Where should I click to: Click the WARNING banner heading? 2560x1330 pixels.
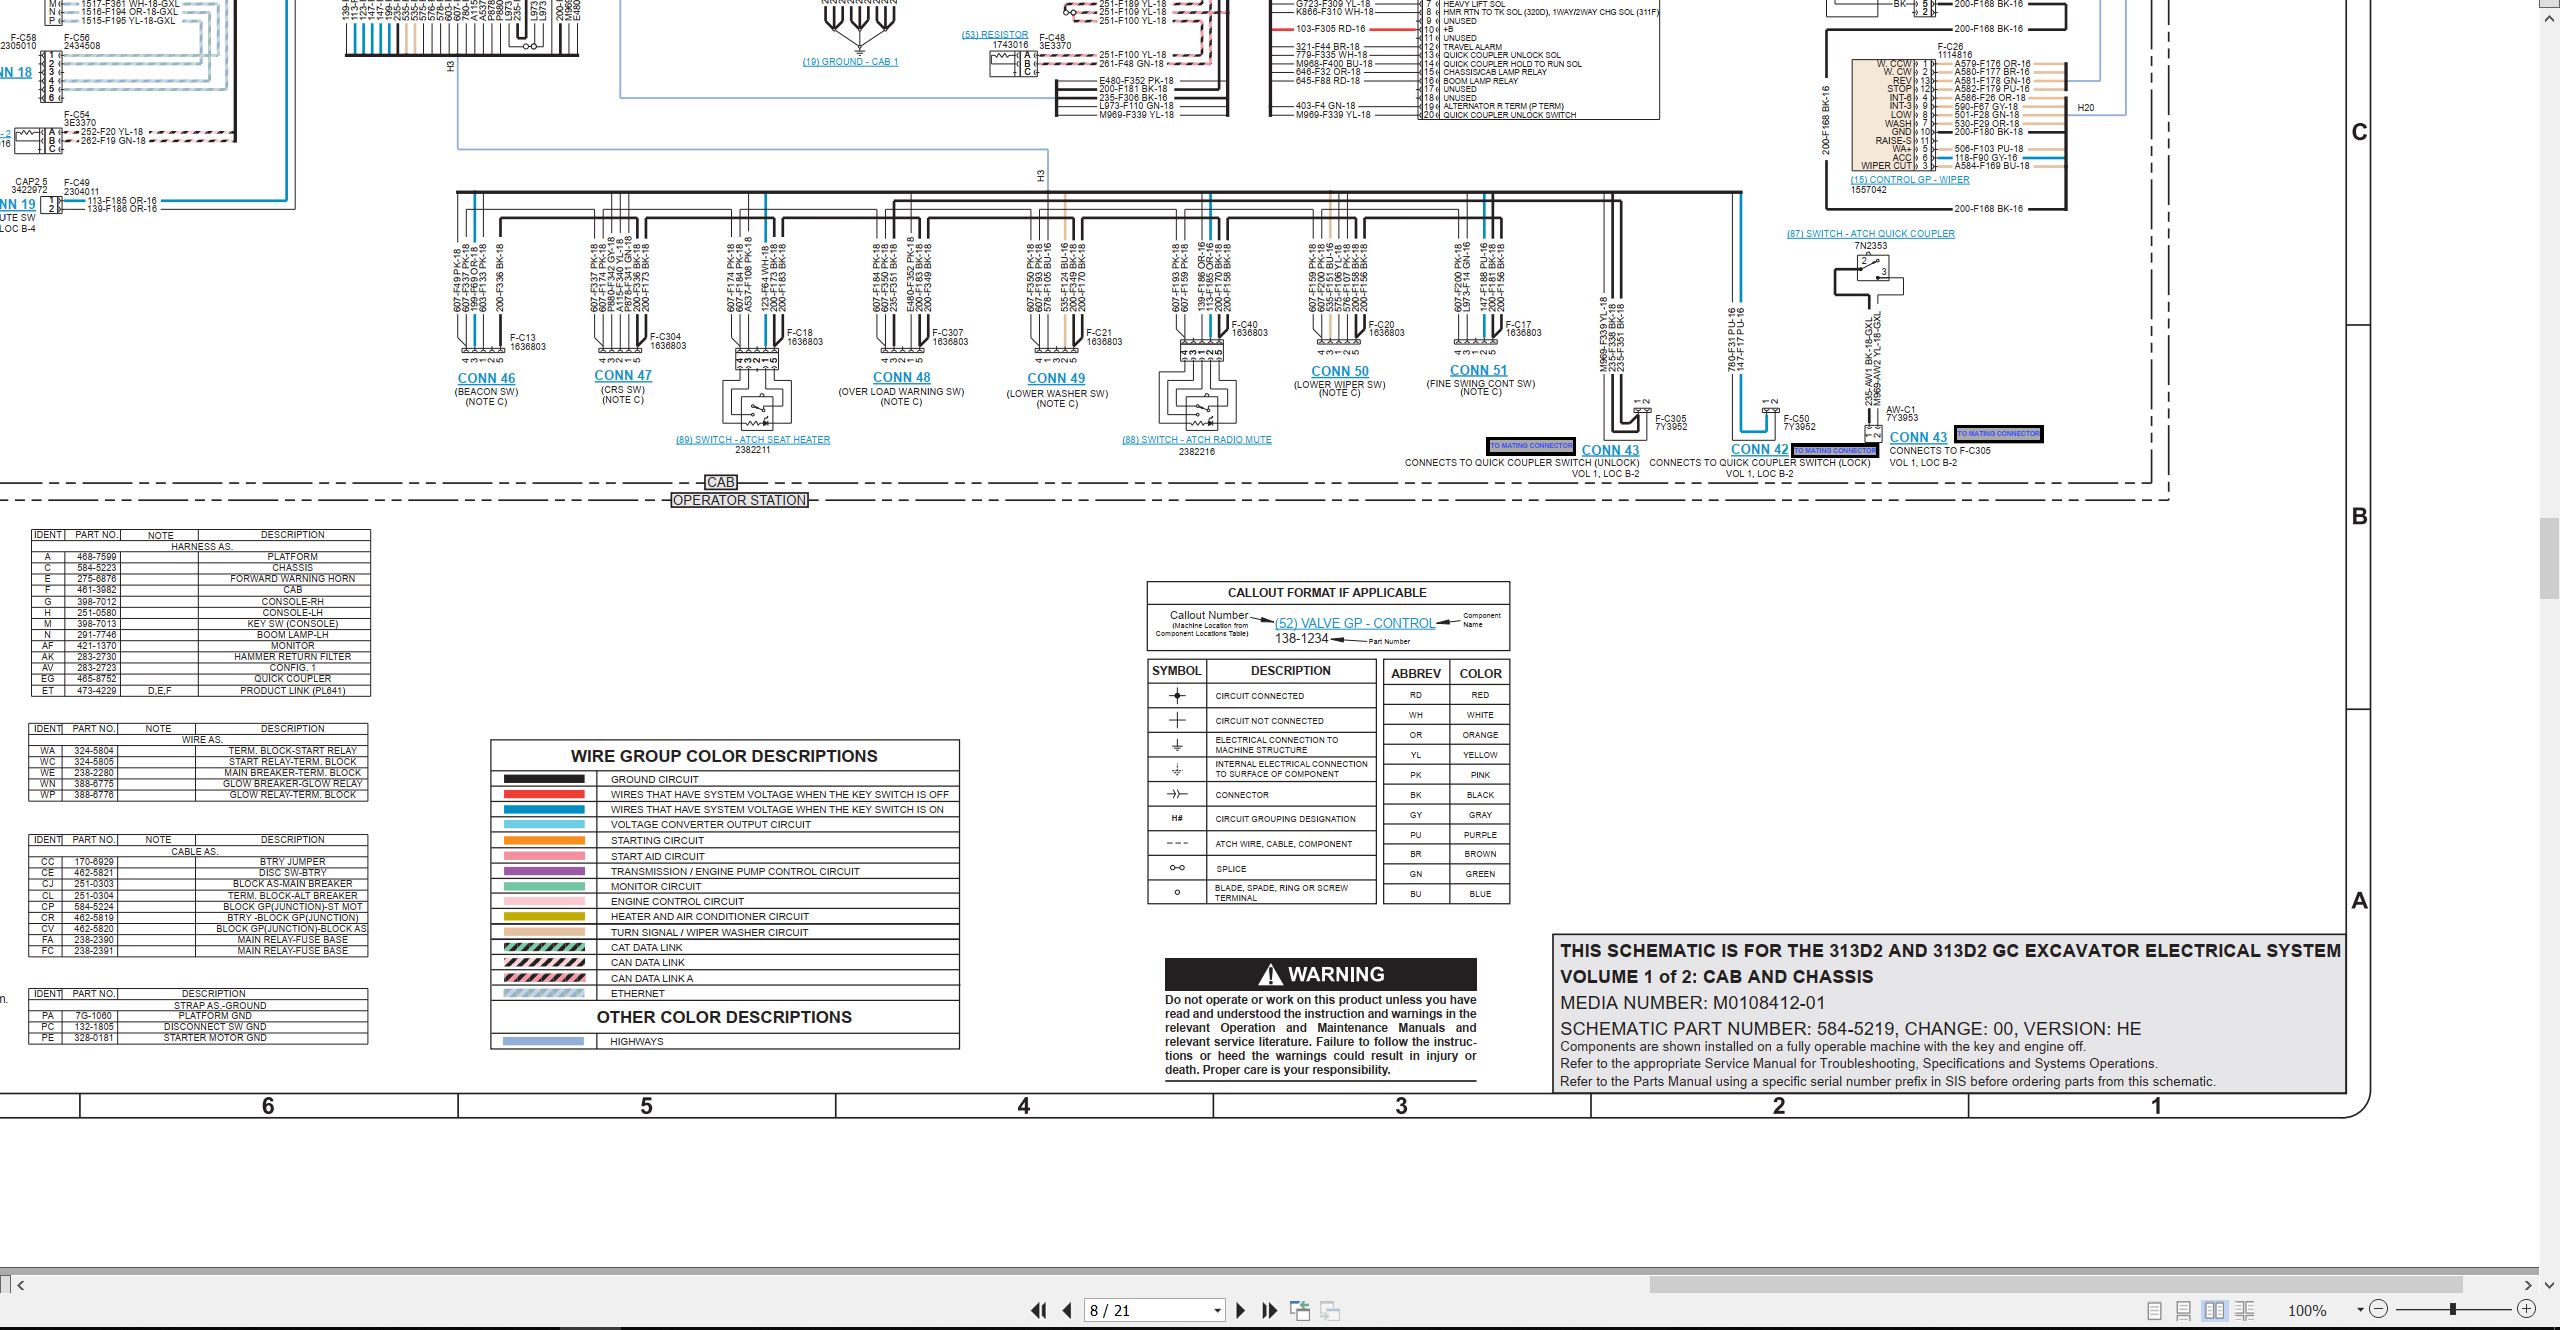(x=1320, y=974)
